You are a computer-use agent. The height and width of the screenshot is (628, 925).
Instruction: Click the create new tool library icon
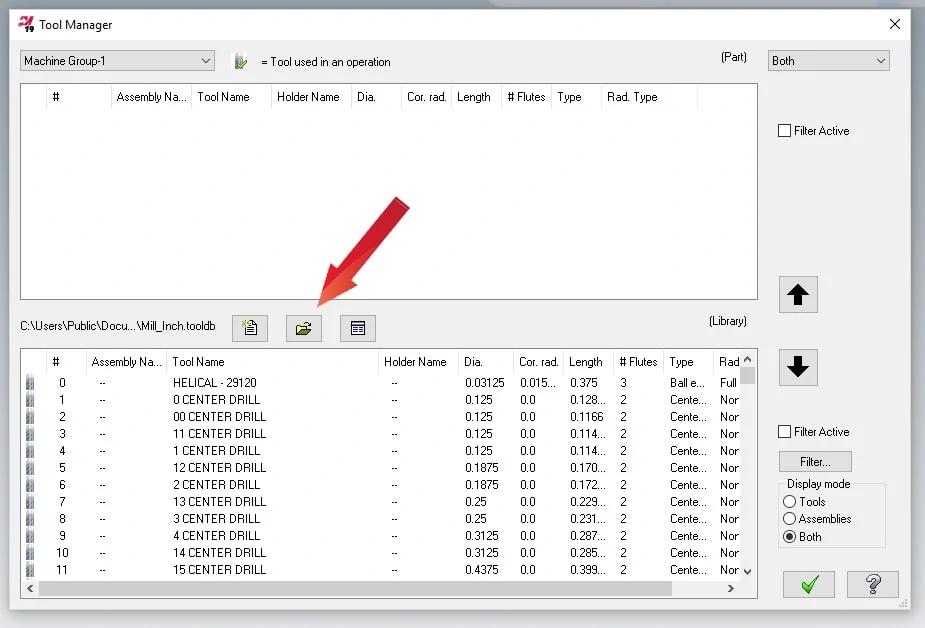(250, 328)
